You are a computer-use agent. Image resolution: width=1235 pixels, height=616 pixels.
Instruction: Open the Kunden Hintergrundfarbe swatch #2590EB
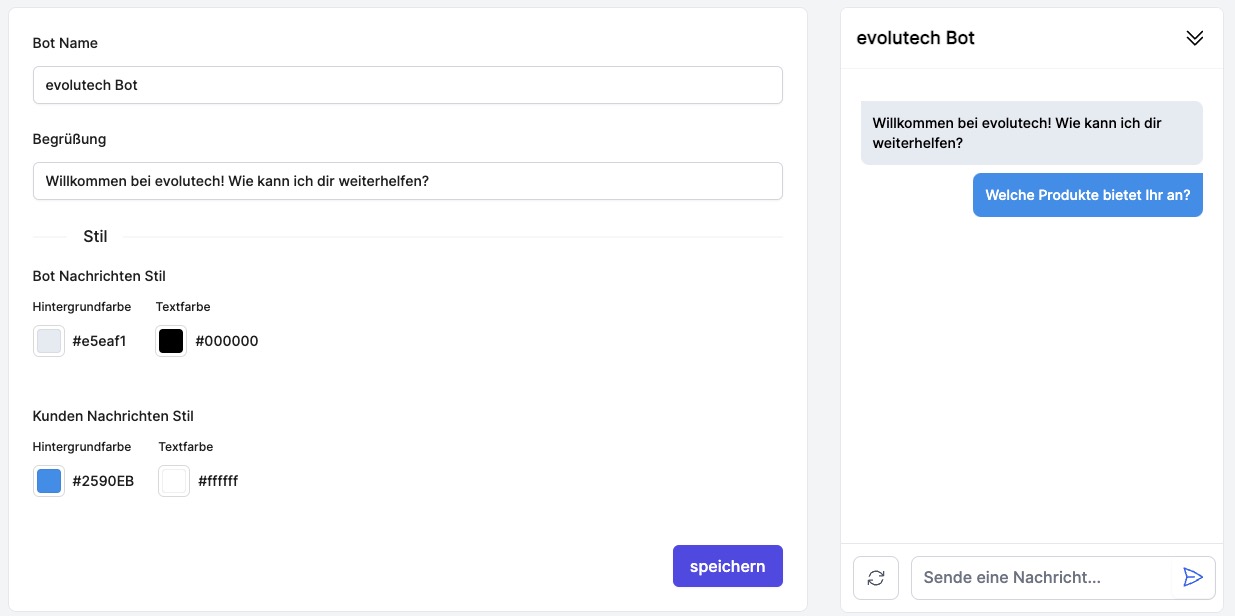(48, 481)
